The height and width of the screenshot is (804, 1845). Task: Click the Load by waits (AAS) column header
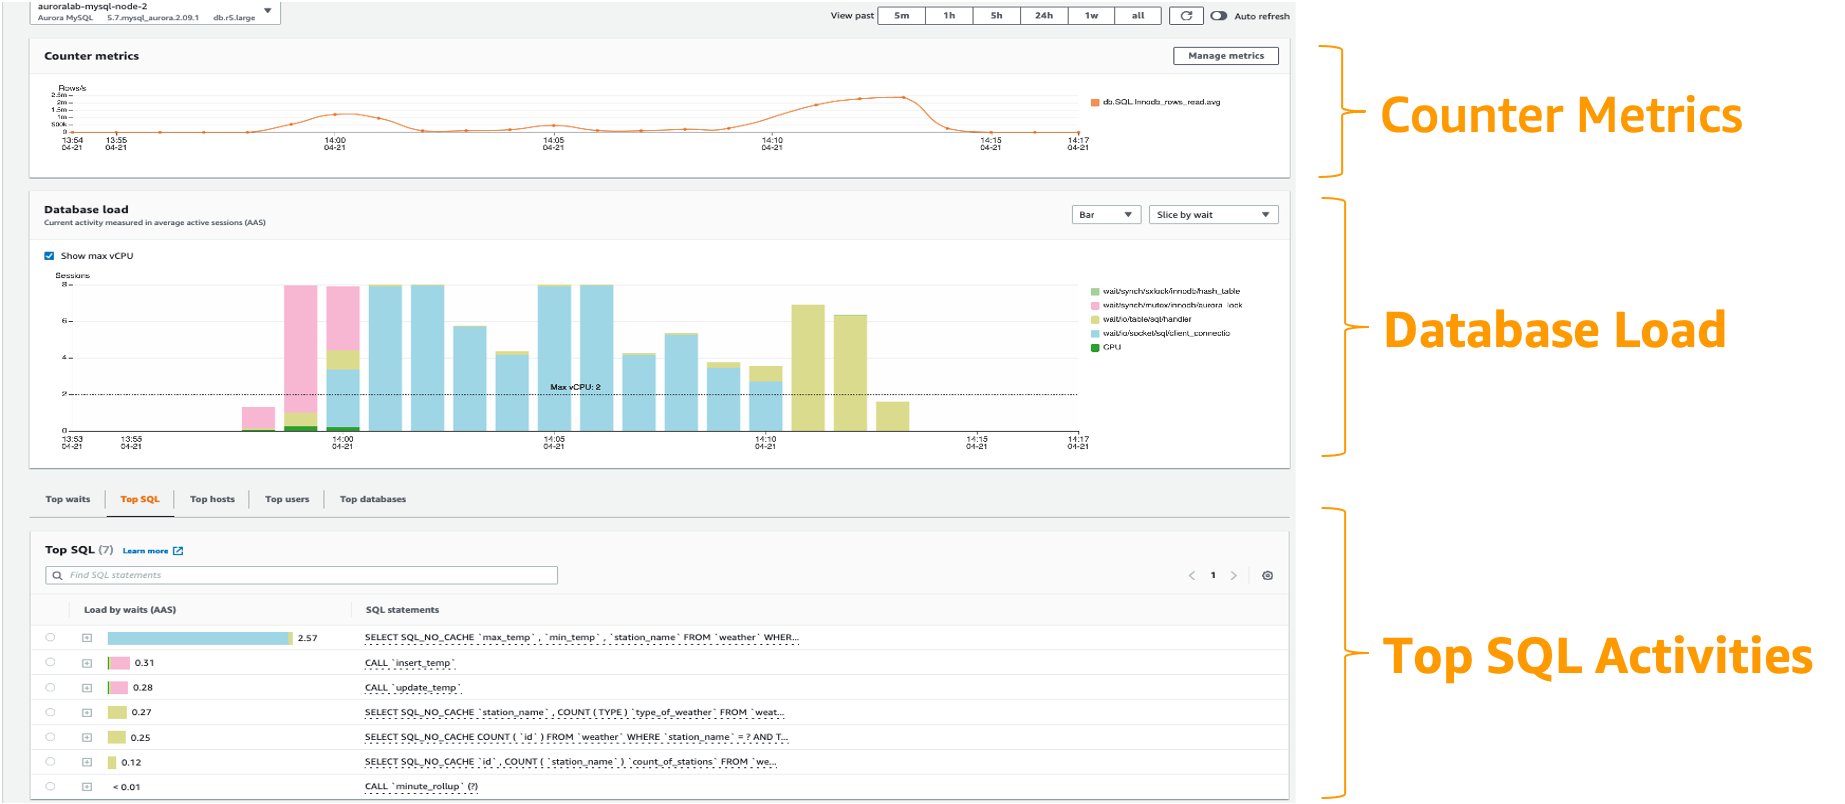pos(130,610)
